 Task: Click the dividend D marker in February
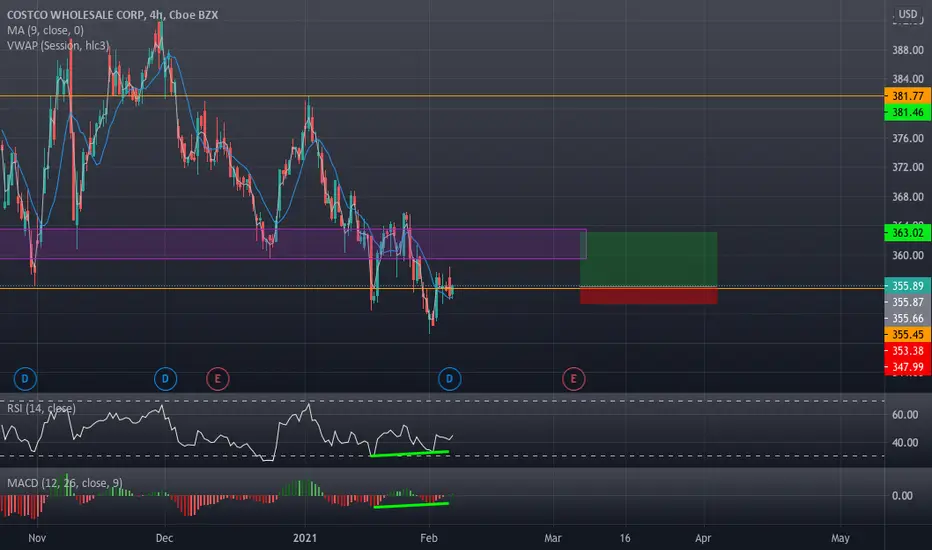[449, 379]
